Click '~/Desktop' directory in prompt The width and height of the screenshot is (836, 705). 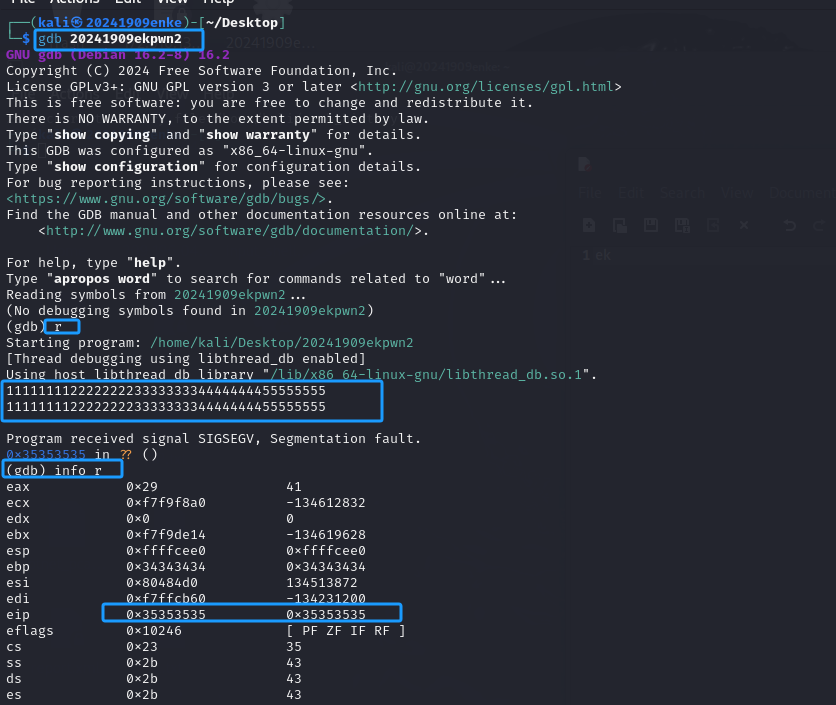tap(242, 22)
